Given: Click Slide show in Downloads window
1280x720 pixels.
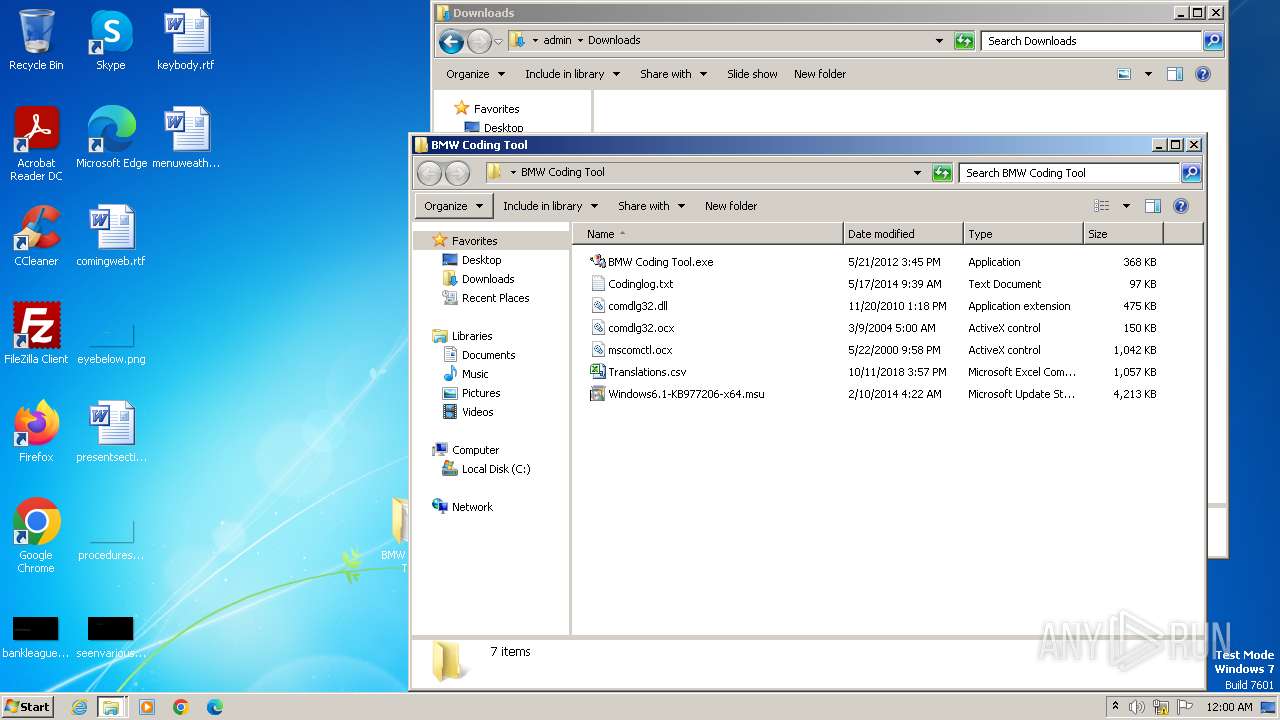Looking at the screenshot, I should click(x=752, y=74).
